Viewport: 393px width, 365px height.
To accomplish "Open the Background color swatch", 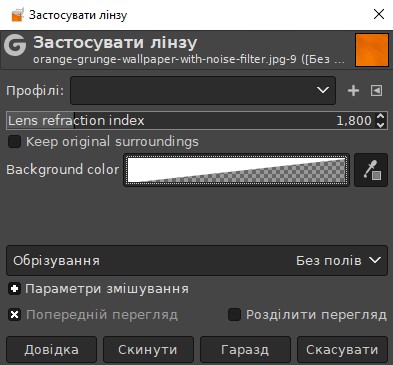I will point(236,170).
